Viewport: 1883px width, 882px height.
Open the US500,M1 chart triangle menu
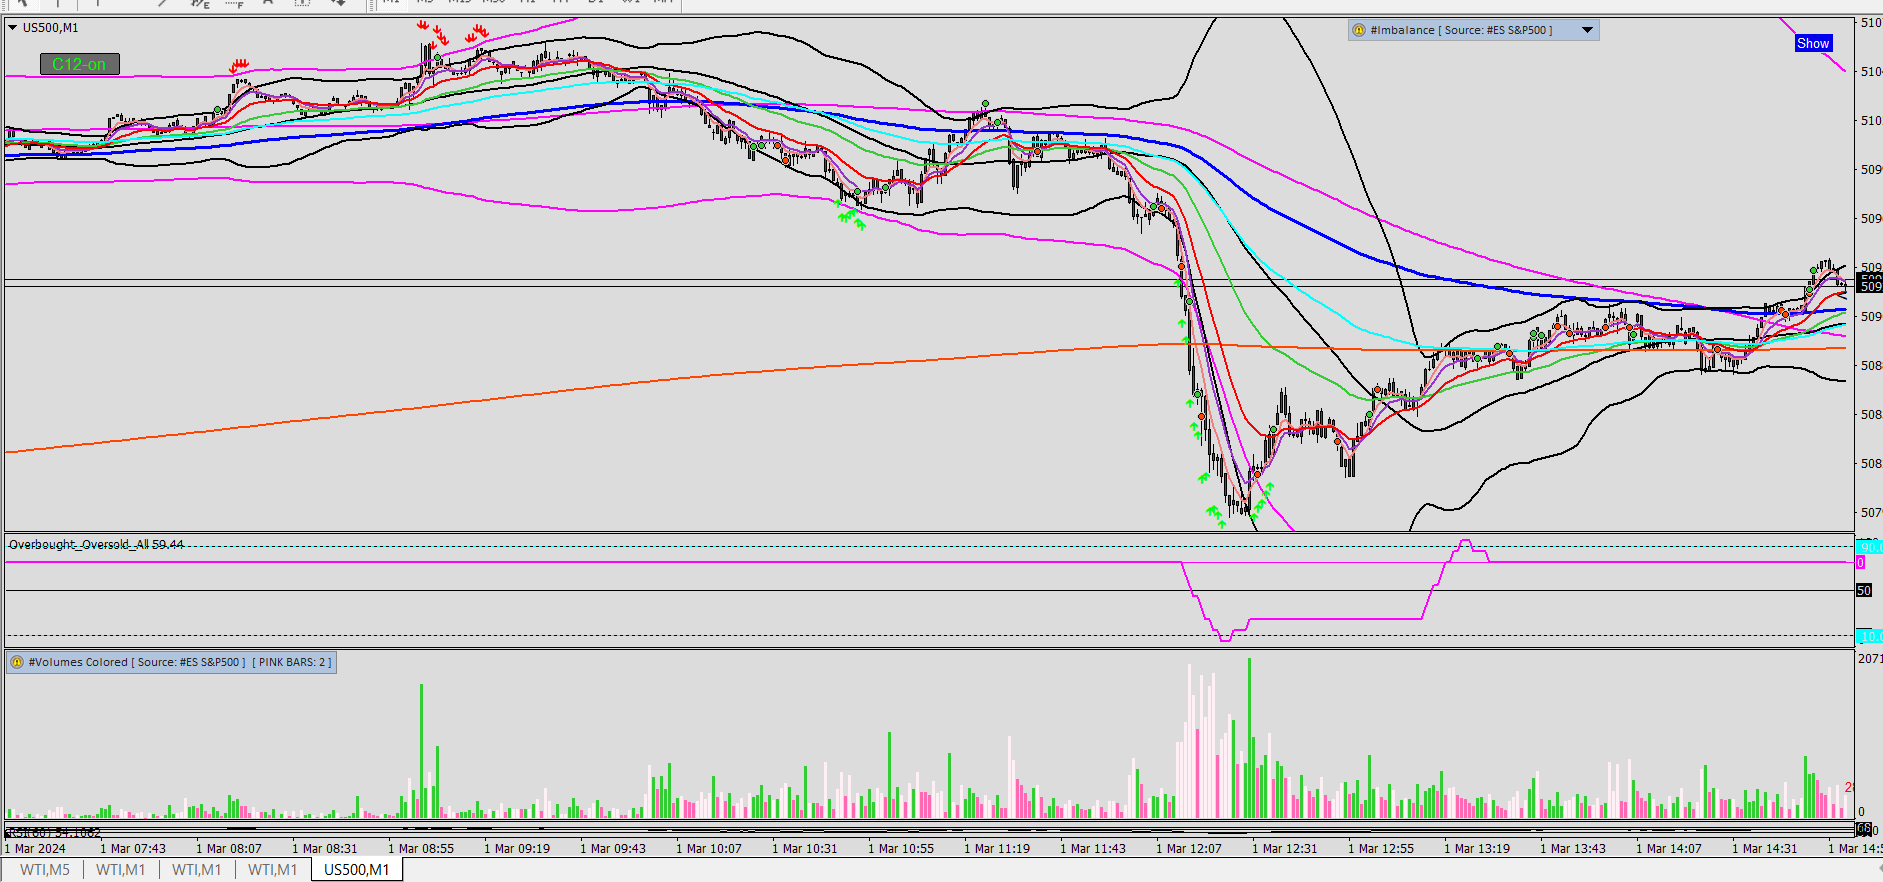click(x=12, y=28)
